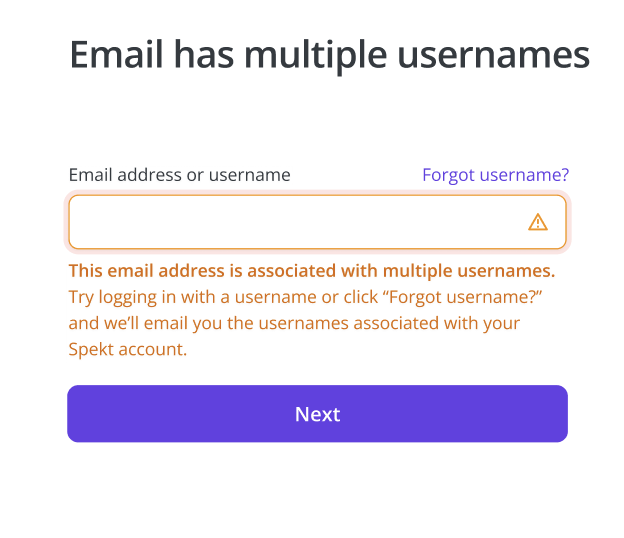
Task: Open username recovery via Forgot username?
Action: tap(495, 175)
